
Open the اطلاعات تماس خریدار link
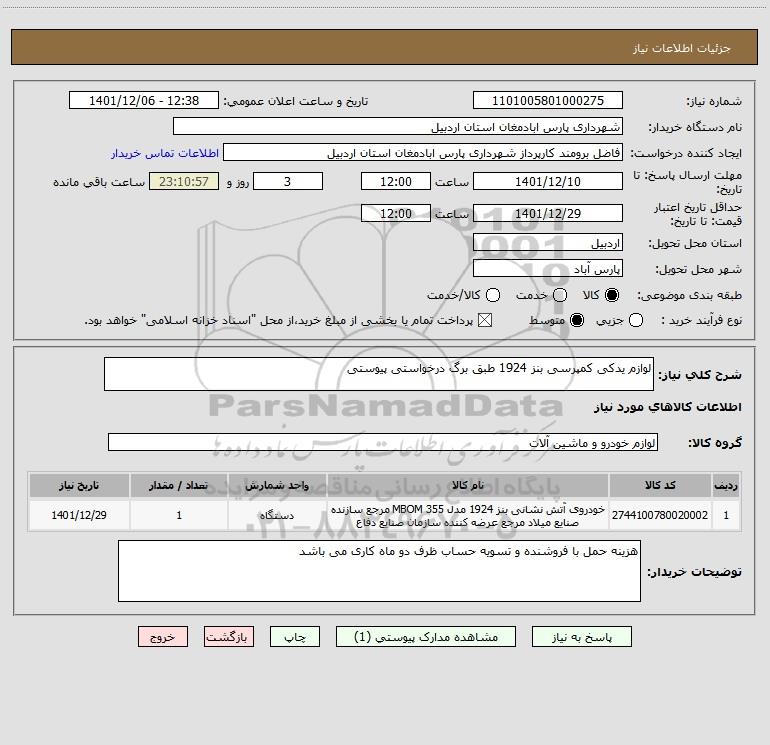pyautogui.click(x=165, y=153)
